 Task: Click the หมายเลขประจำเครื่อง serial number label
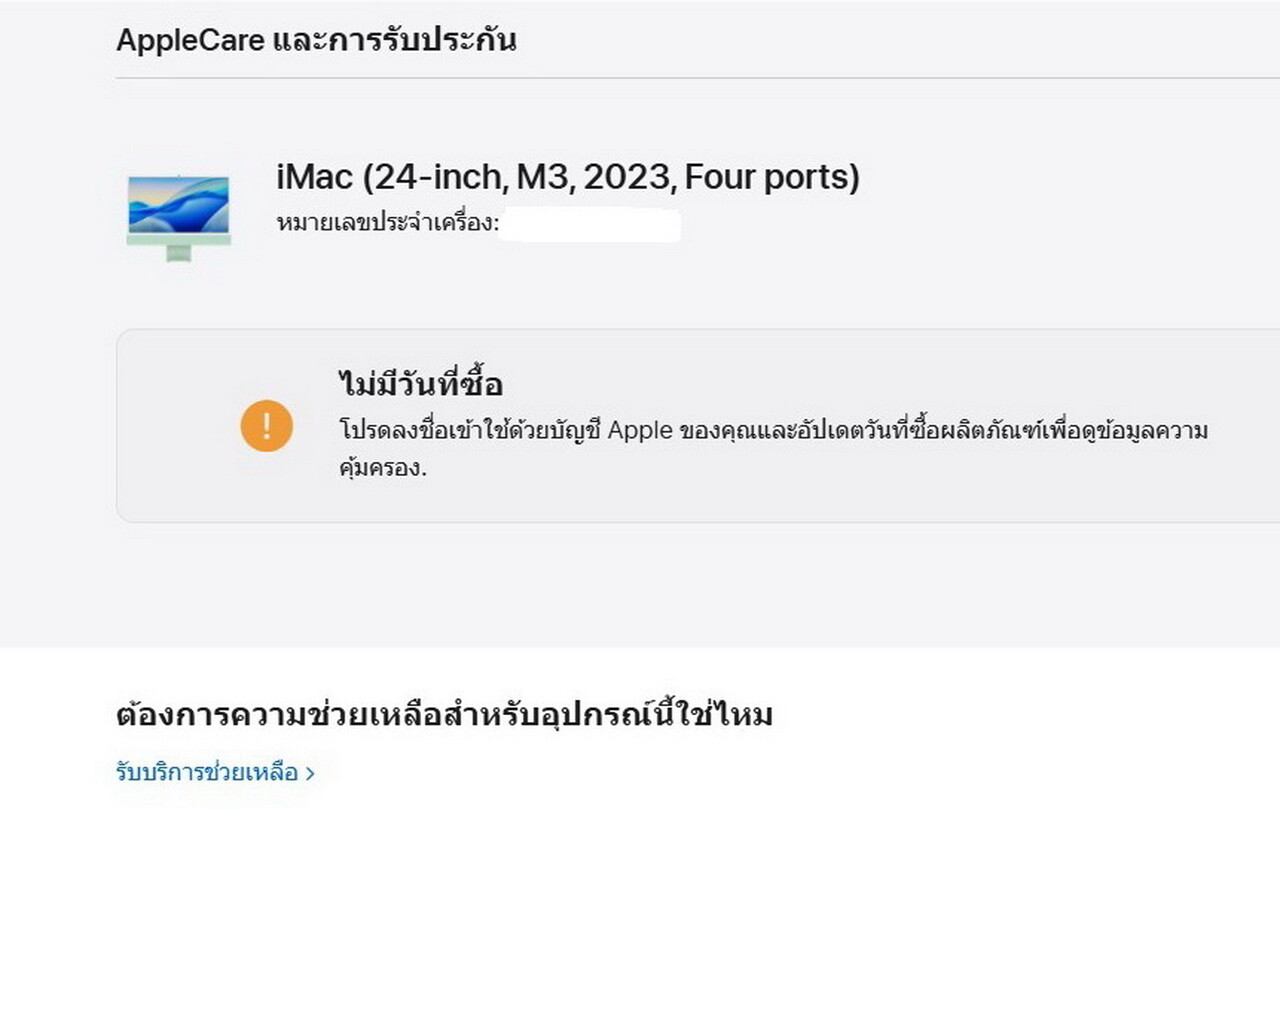[387, 223]
